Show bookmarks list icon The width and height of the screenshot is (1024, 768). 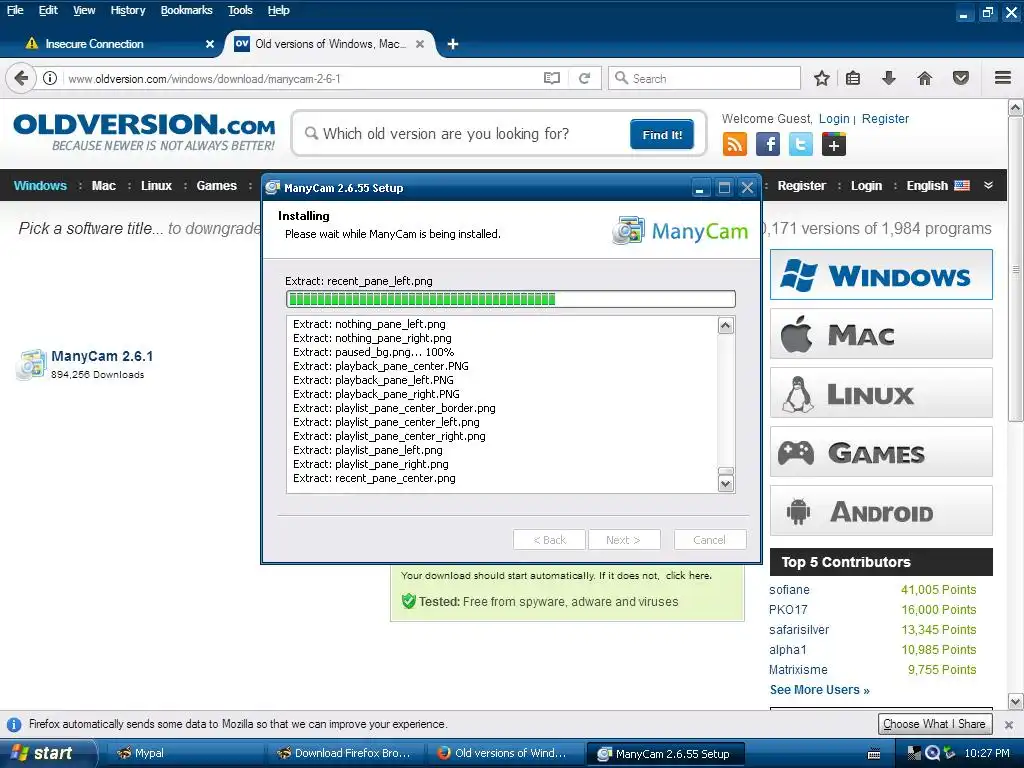pyautogui.click(x=853, y=78)
